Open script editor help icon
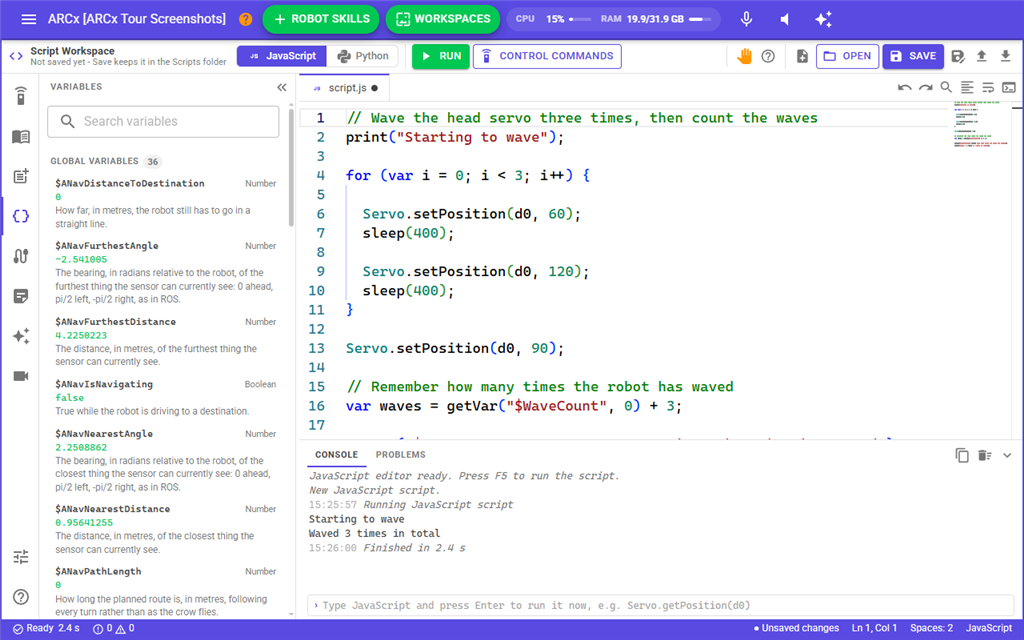1024x640 pixels. click(x=768, y=56)
